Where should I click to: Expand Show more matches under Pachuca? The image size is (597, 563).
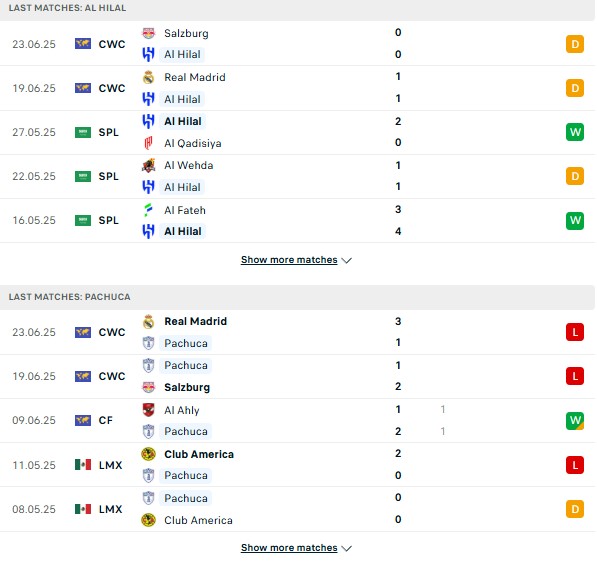(289, 547)
